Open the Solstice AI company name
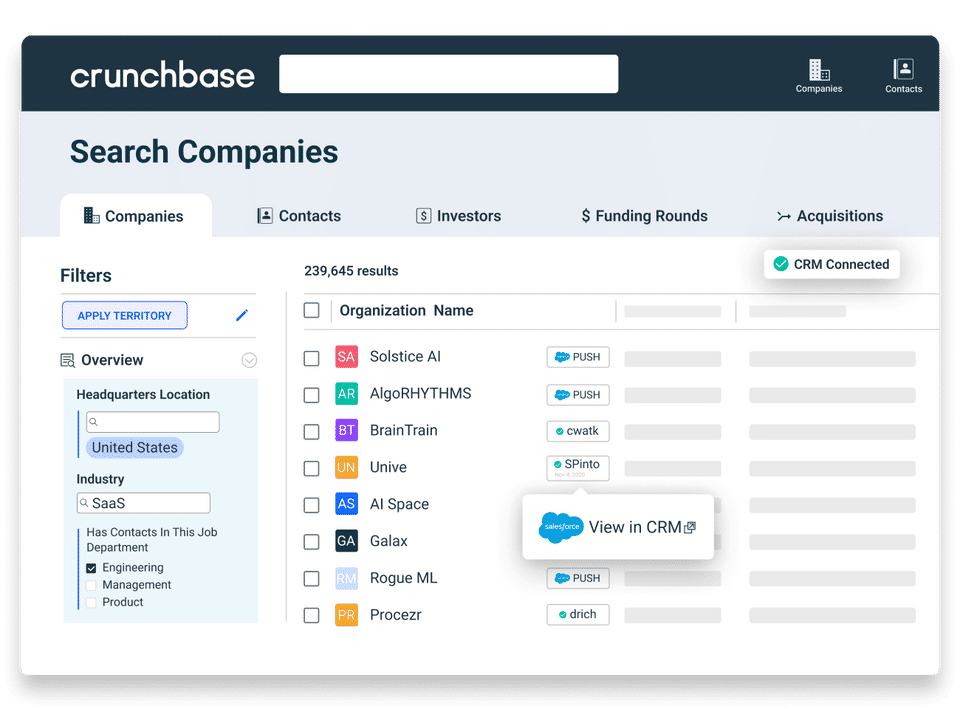960x709 pixels. click(405, 356)
